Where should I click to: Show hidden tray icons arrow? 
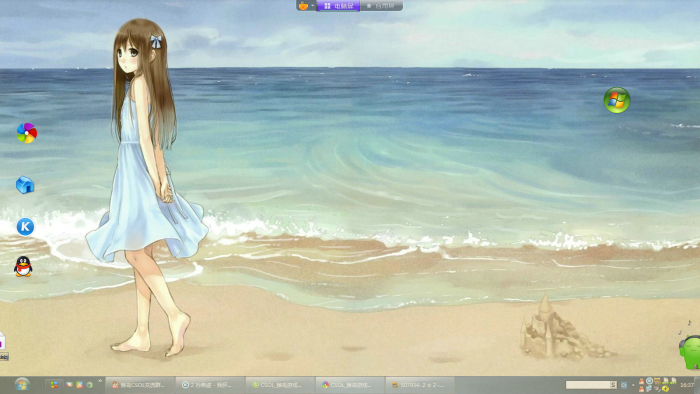coord(633,385)
